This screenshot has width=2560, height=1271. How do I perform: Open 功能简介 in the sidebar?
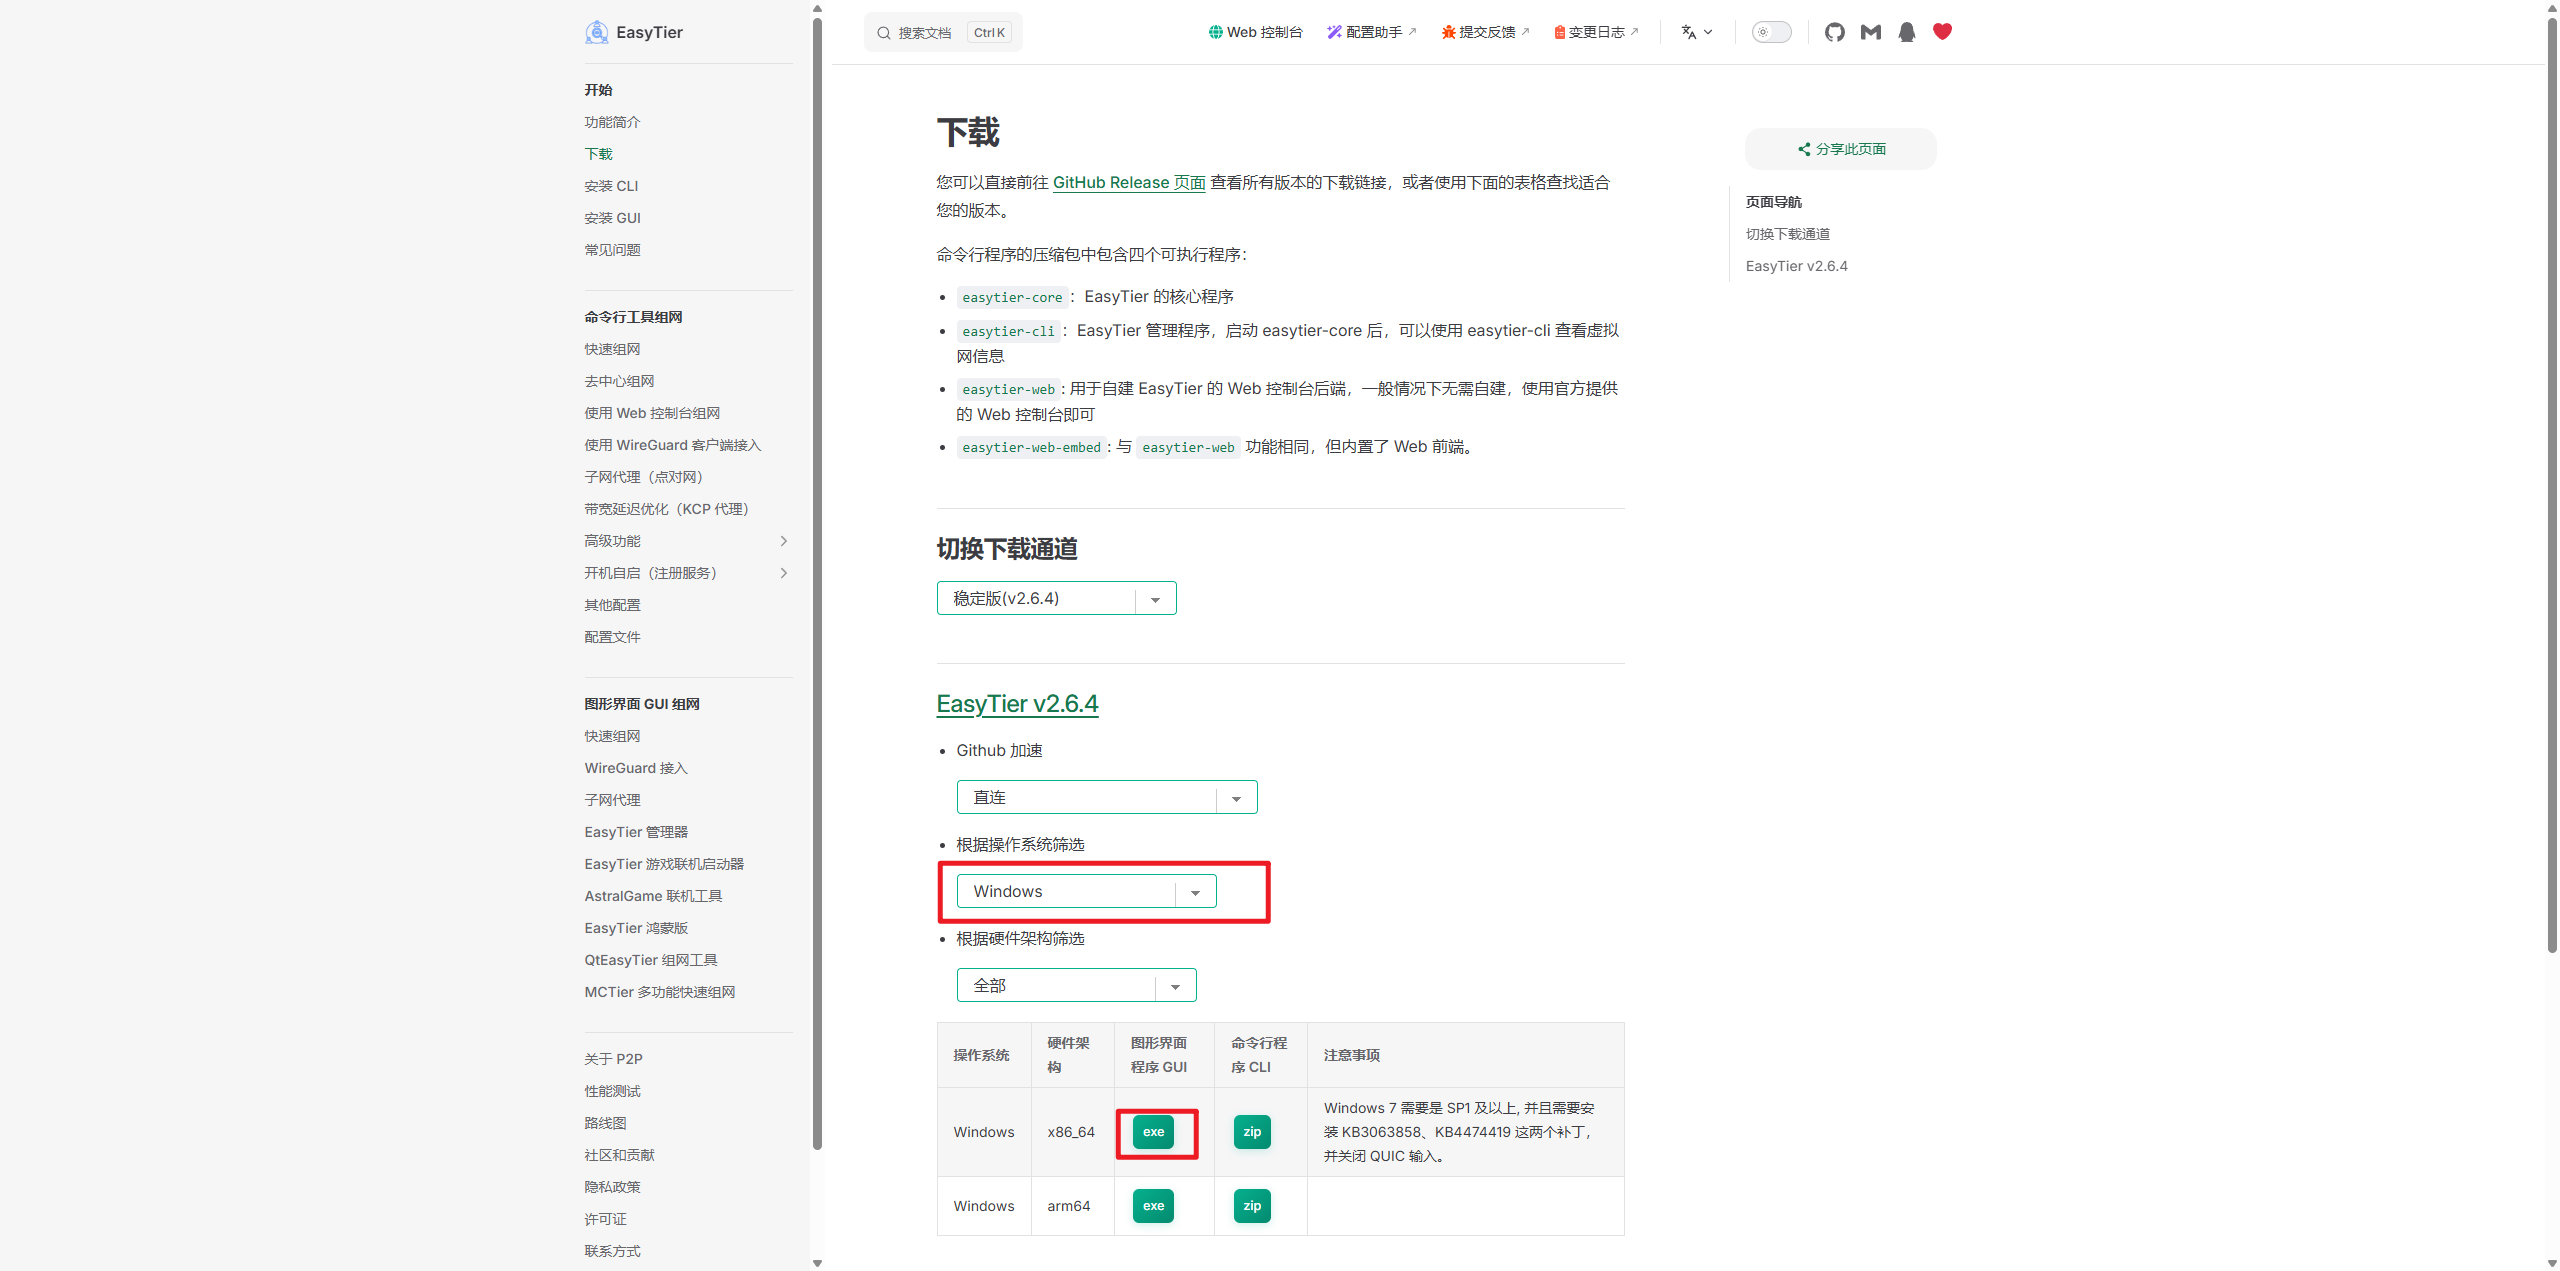point(612,122)
